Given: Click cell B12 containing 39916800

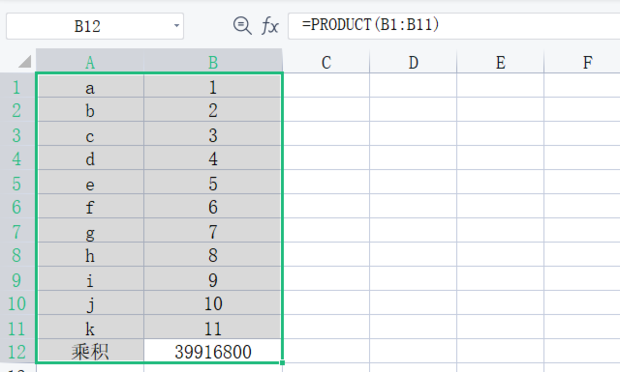Looking at the screenshot, I should [213, 351].
